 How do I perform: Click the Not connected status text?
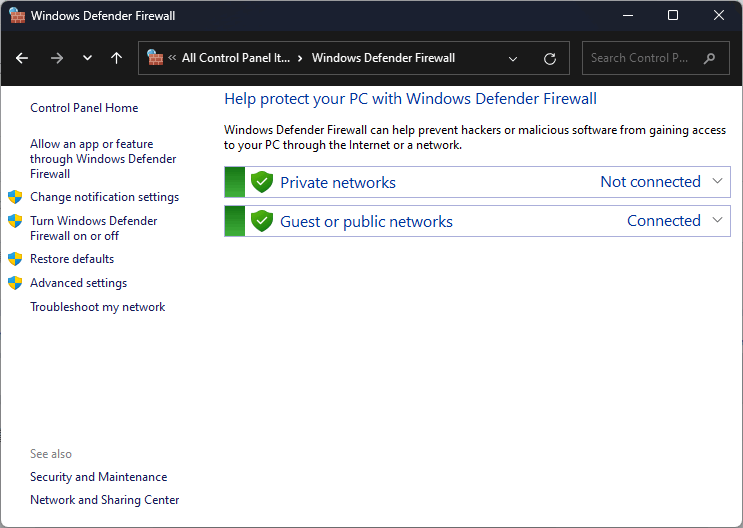650,182
